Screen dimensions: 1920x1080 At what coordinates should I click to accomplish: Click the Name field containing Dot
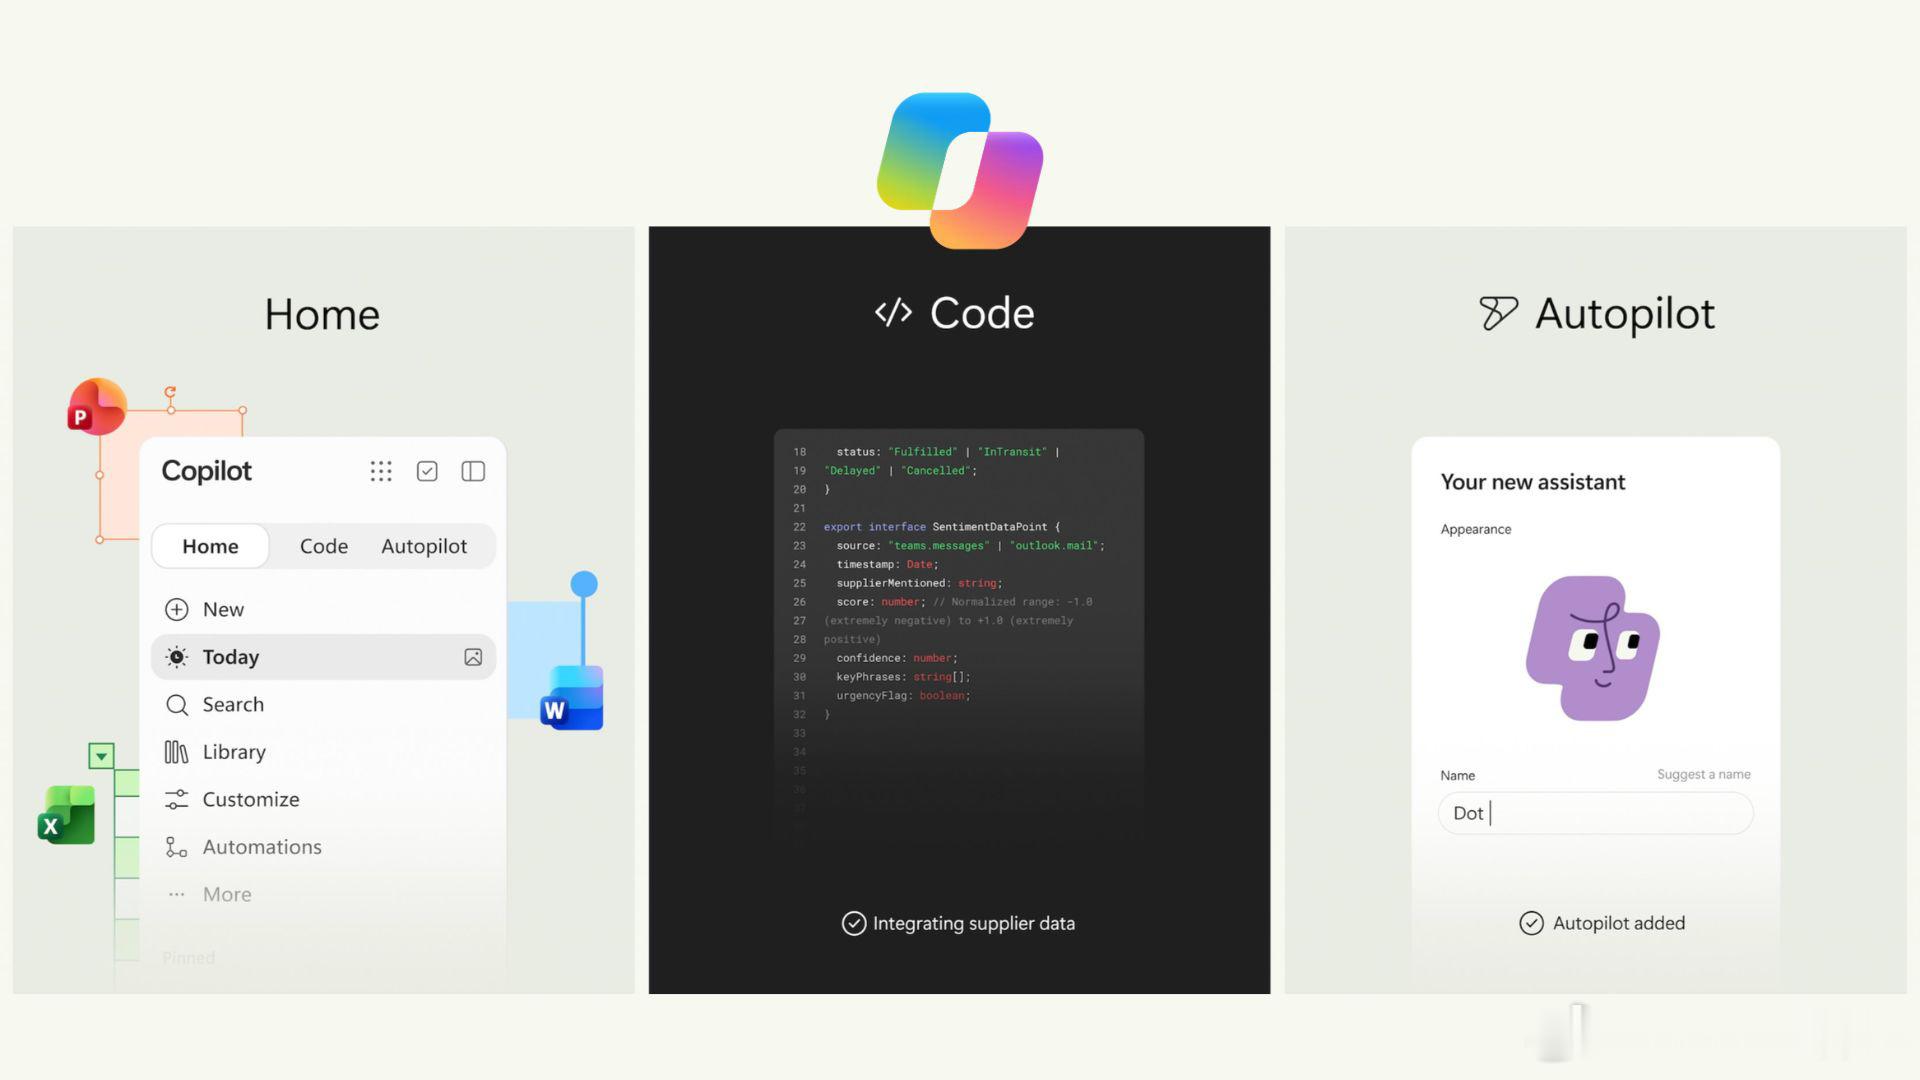[1595, 813]
